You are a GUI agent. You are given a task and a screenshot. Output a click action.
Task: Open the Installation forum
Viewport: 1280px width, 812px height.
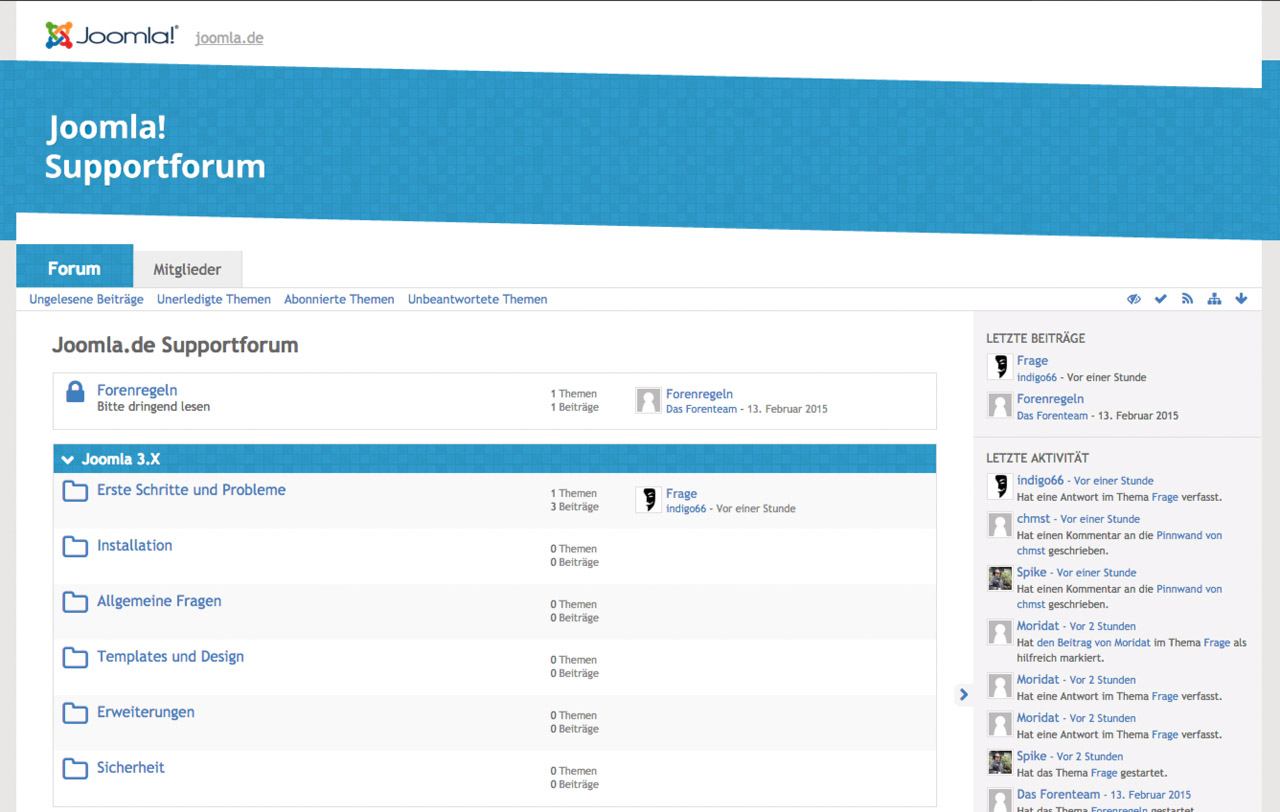tap(134, 545)
